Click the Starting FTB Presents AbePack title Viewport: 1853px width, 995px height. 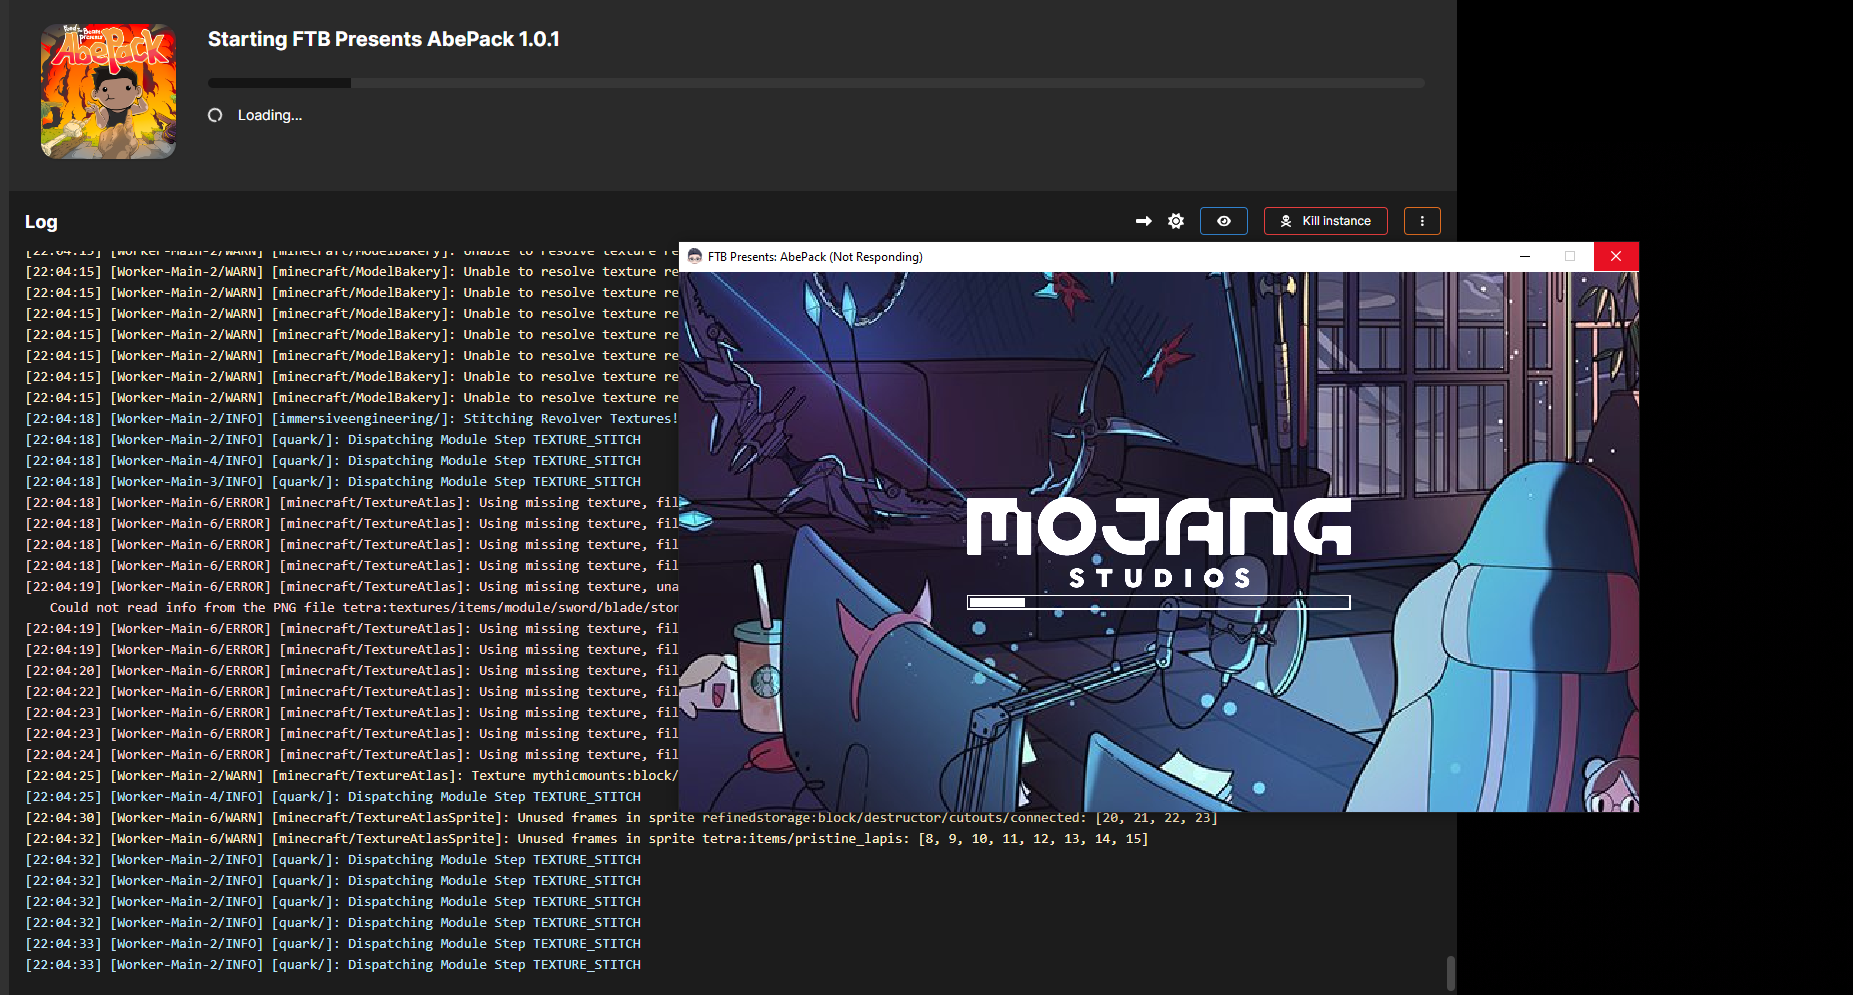pos(383,39)
